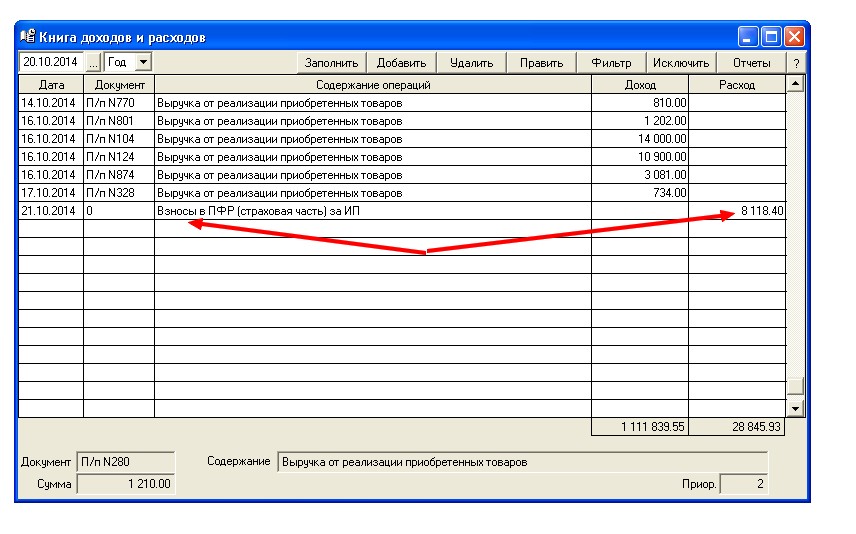Click the Добавить button
Viewport: 856px width, 534px height.
(x=401, y=63)
